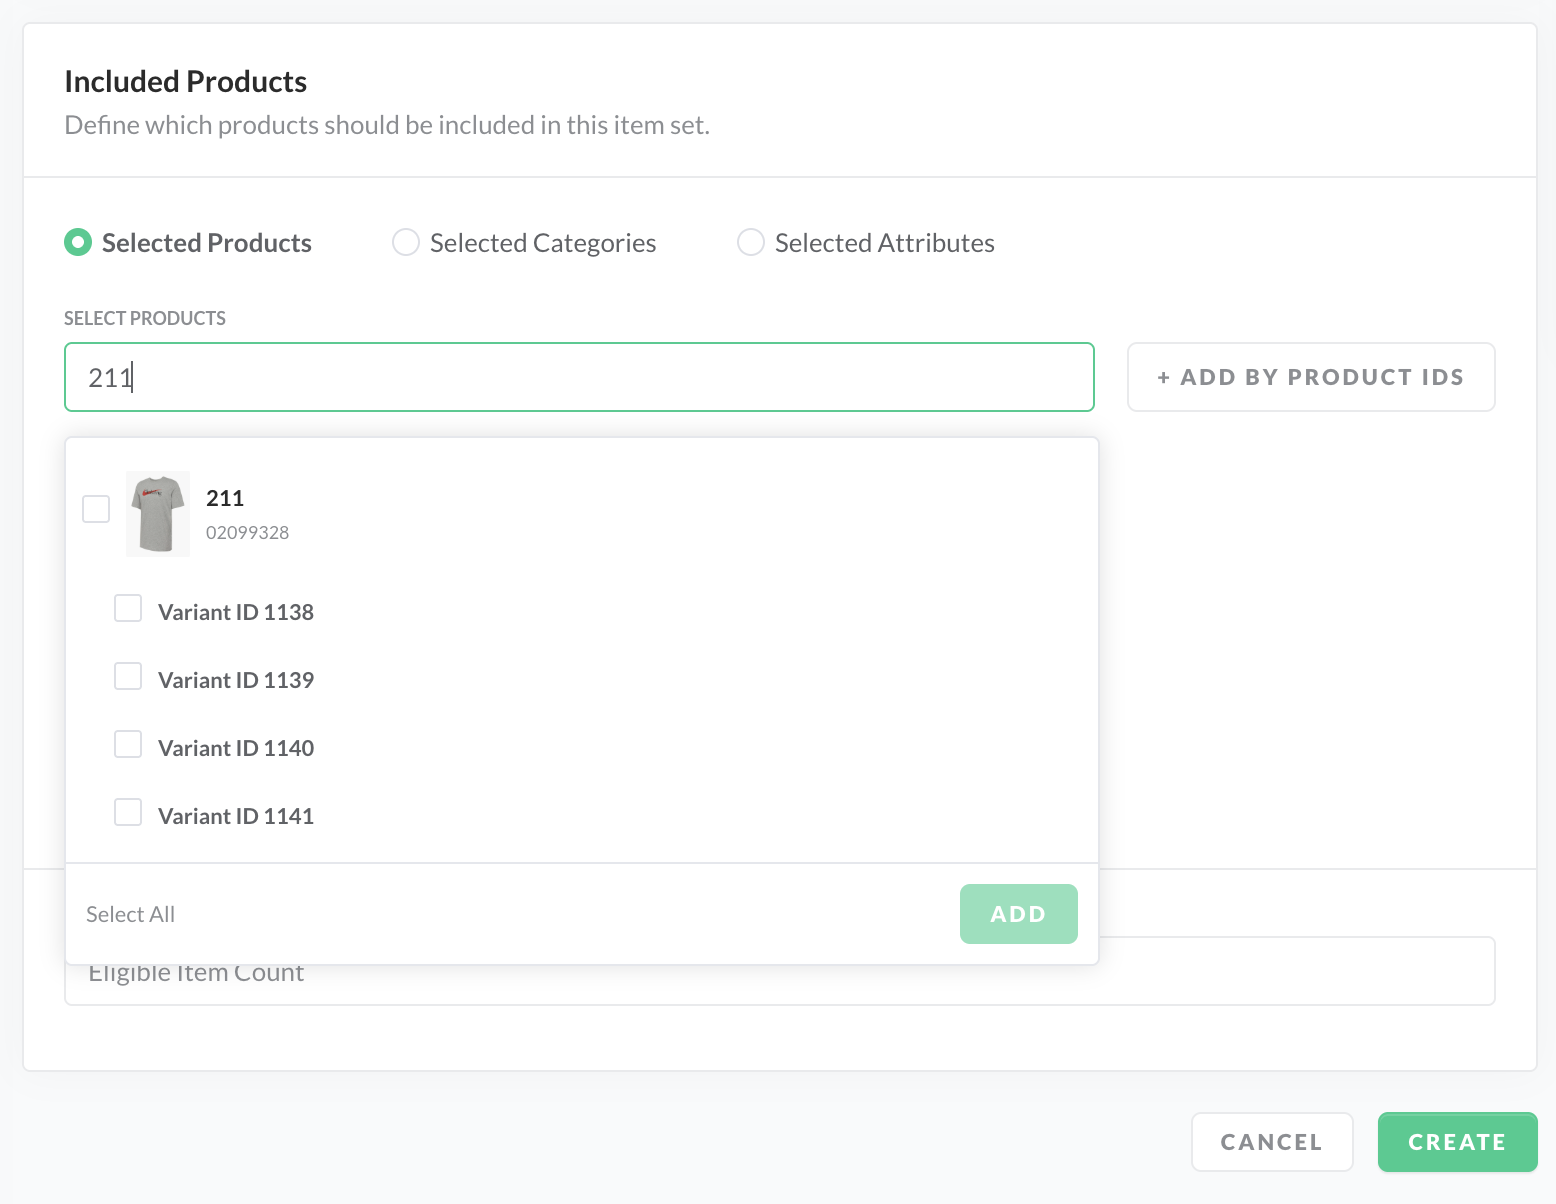Click the Variant ID 1138 label
Viewport: 1556px width, 1204px height.
[x=236, y=612]
